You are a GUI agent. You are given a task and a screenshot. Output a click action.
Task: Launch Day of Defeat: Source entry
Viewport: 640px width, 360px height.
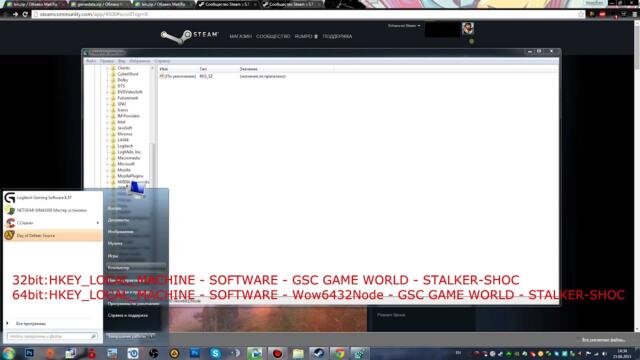53,236
